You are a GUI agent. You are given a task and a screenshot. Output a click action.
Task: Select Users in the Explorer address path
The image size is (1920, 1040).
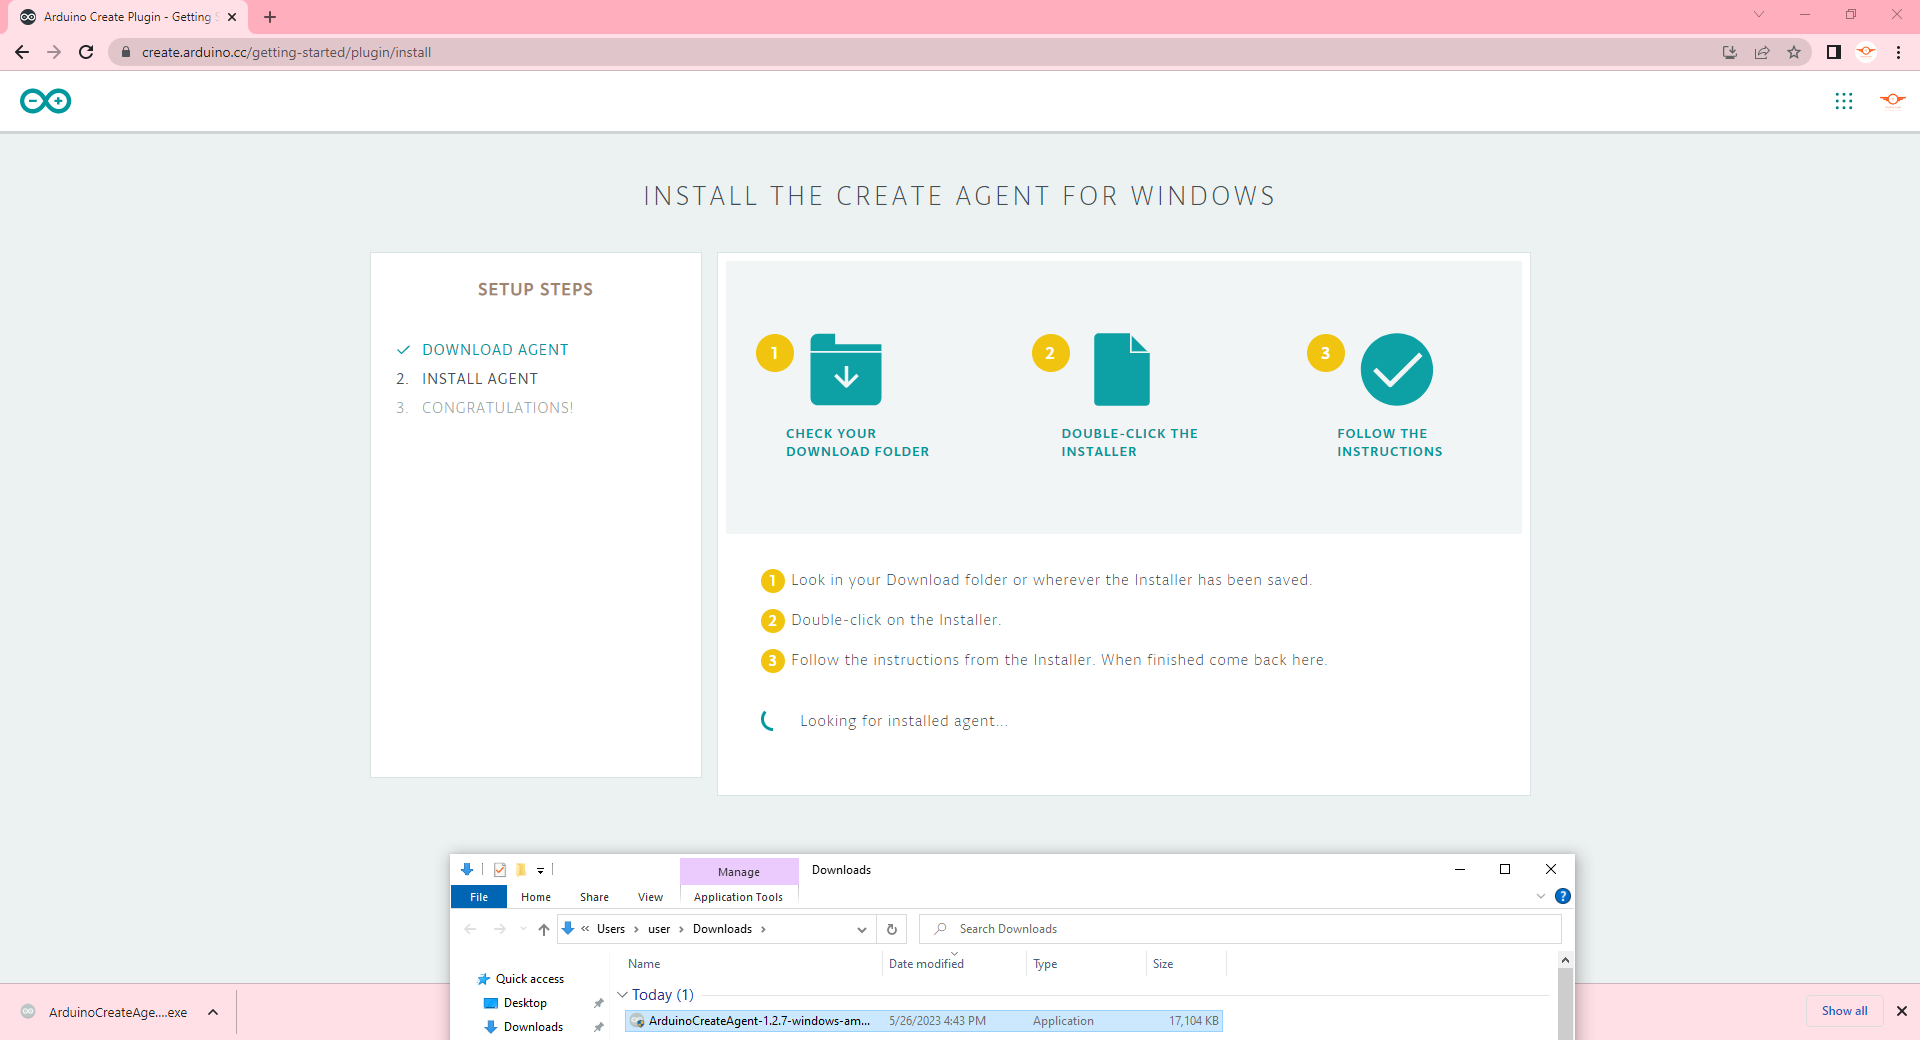point(611,929)
